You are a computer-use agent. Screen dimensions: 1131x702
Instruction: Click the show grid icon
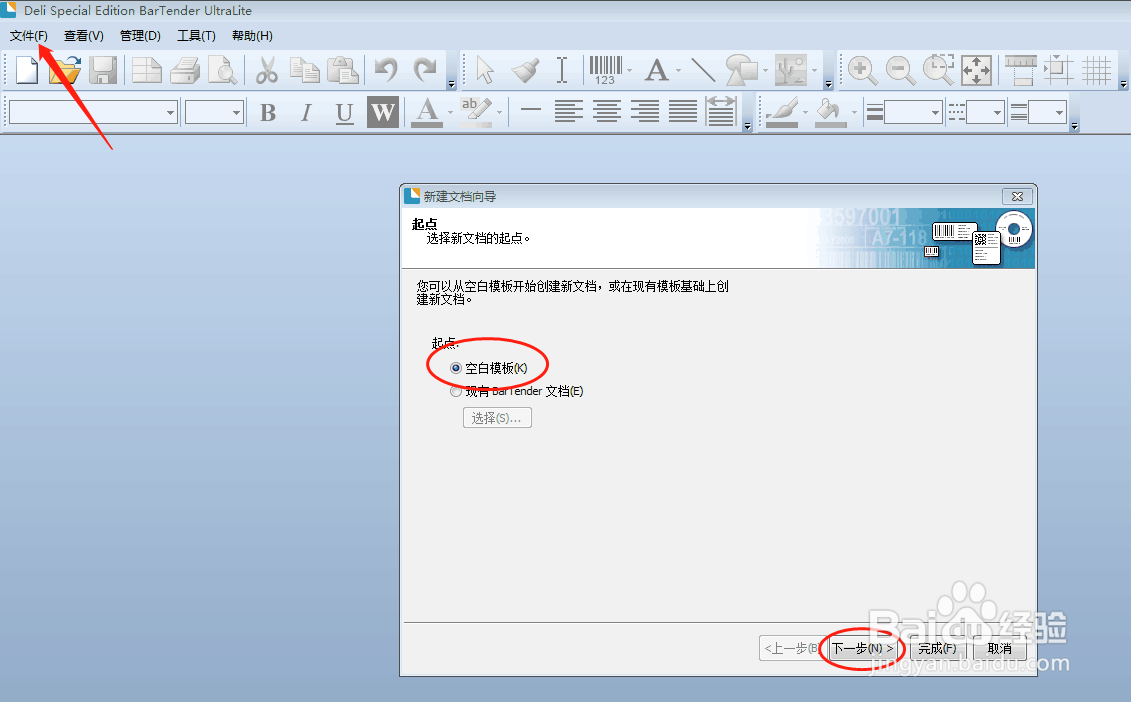pyautogui.click(x=1097, y=70)
